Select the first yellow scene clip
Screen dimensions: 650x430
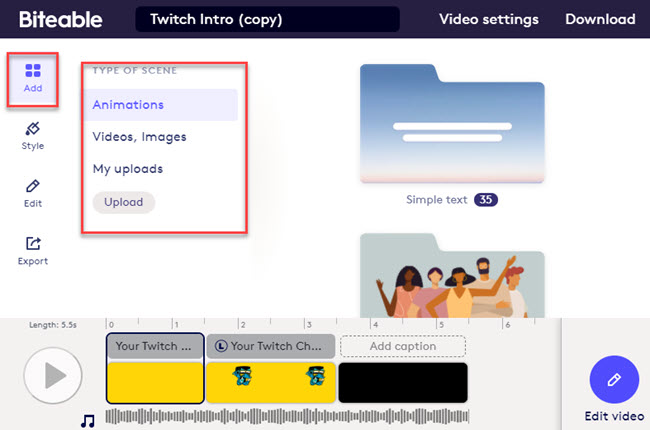[155, 382]
